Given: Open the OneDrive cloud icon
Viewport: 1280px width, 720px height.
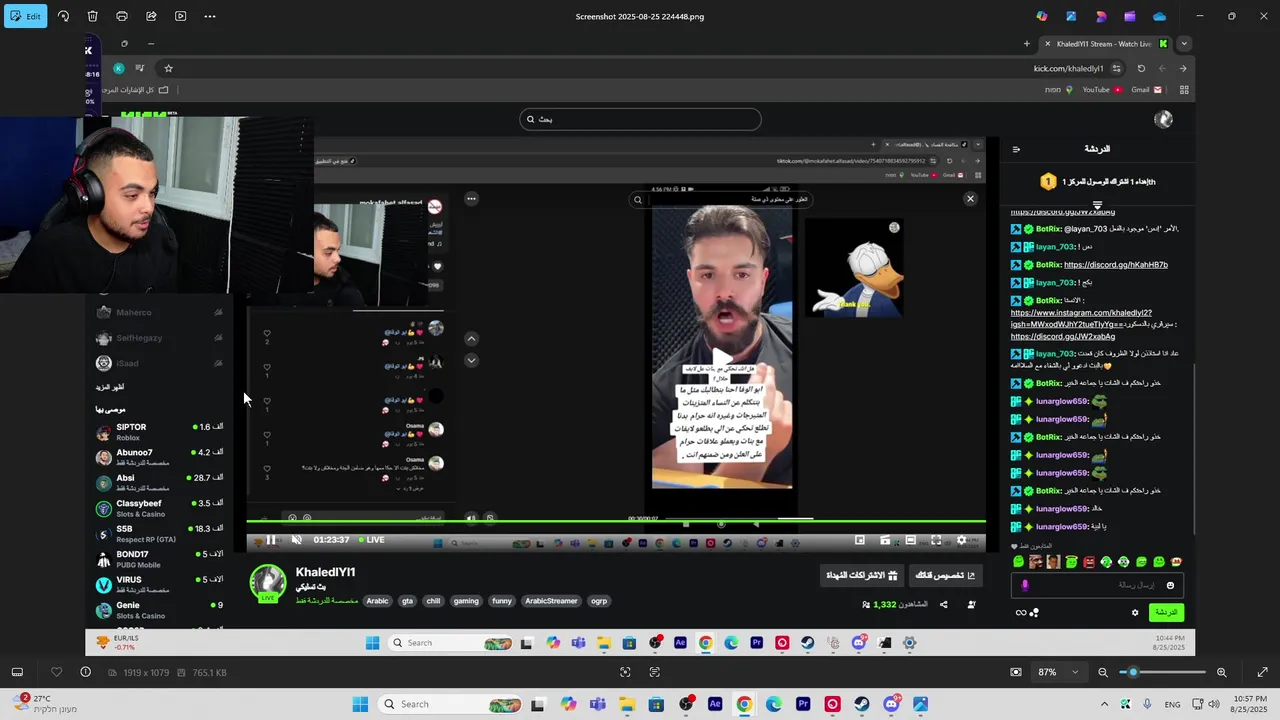Looking at the screenshot, I should coord(1159,16).
